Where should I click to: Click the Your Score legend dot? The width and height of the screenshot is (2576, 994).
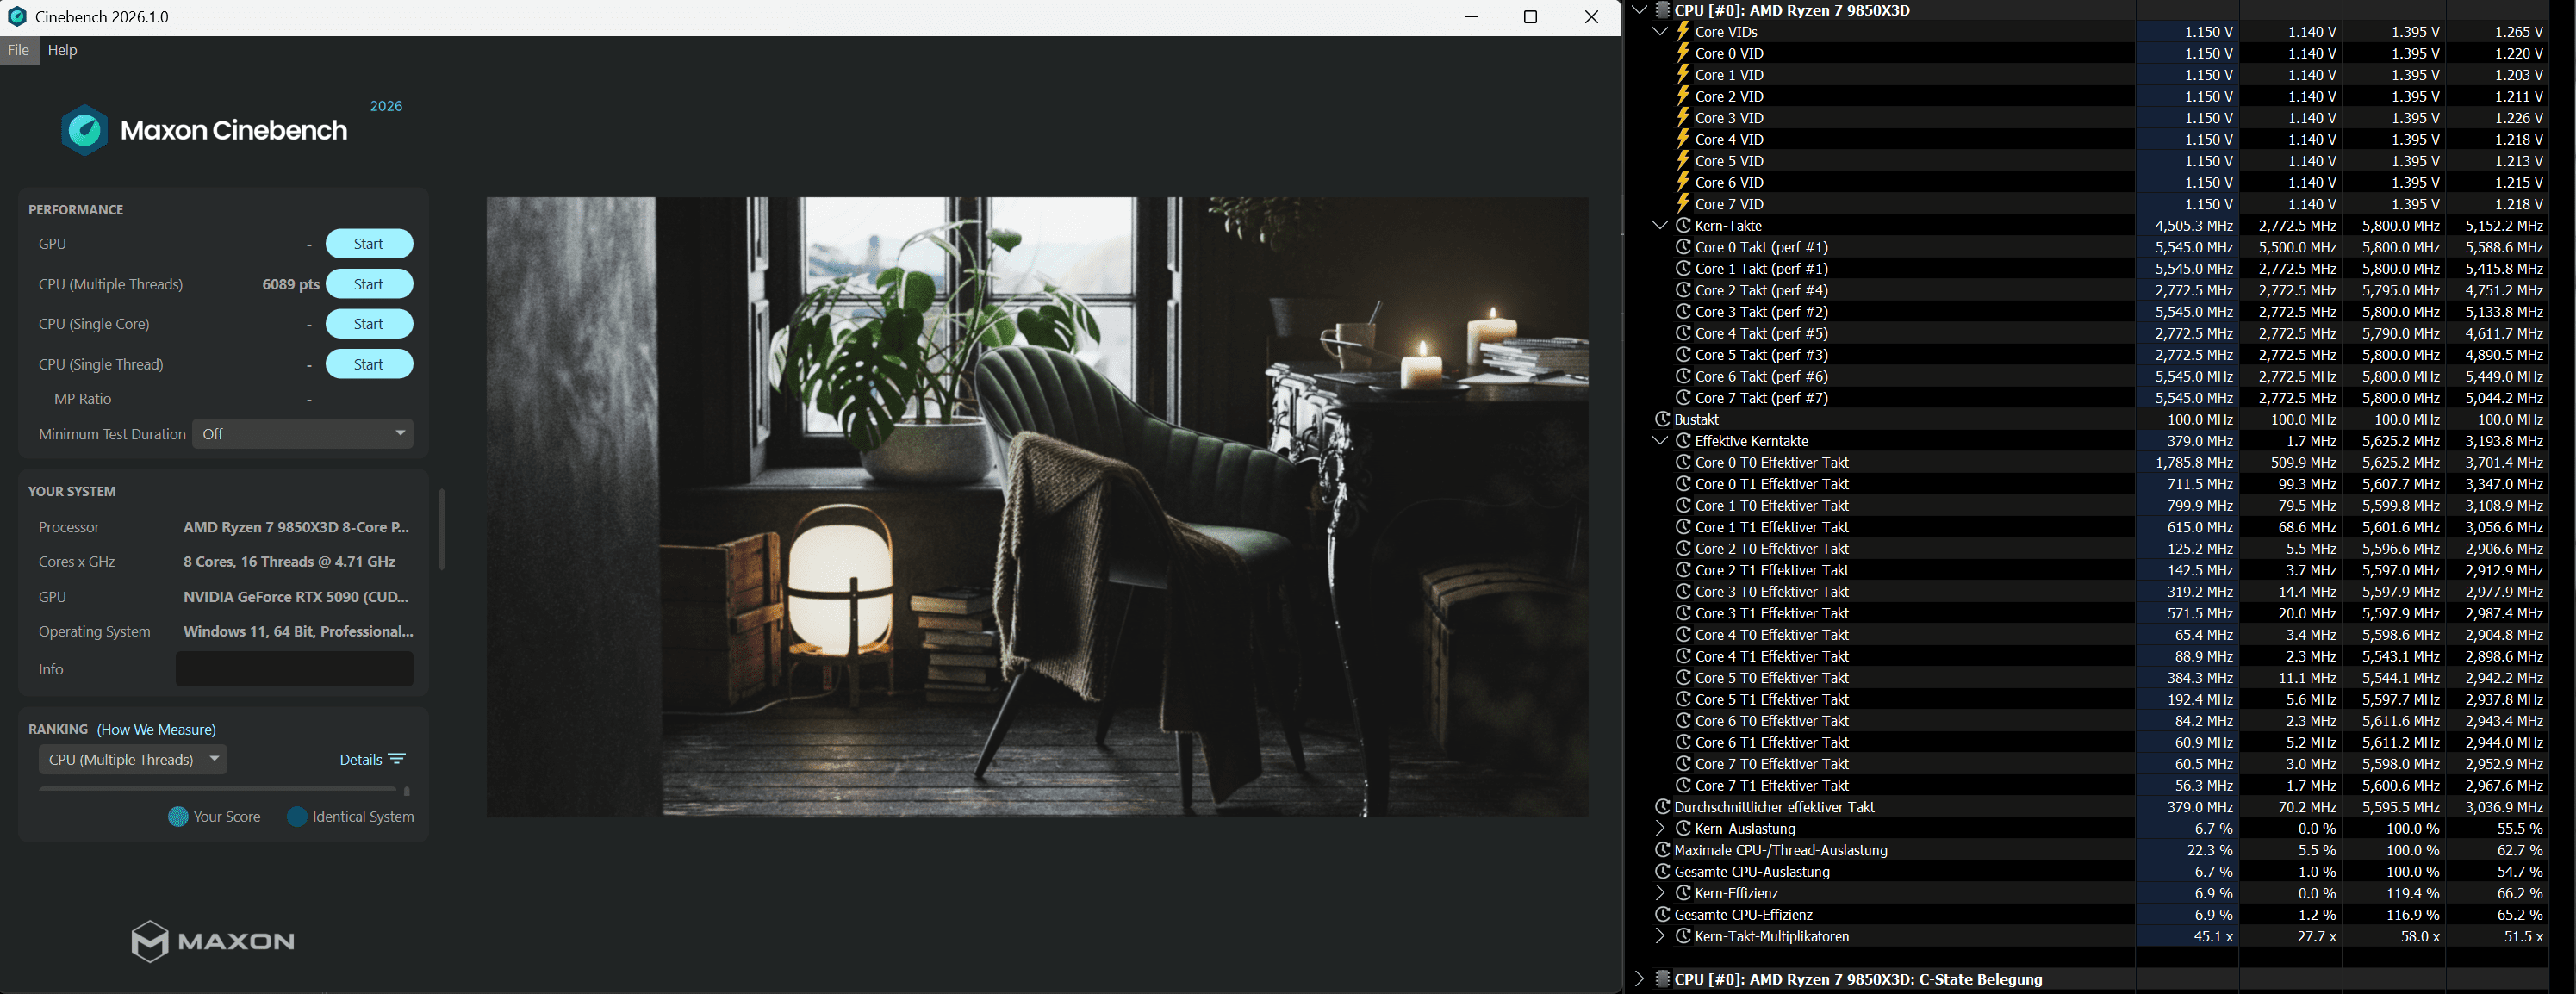tap(178, 816)
